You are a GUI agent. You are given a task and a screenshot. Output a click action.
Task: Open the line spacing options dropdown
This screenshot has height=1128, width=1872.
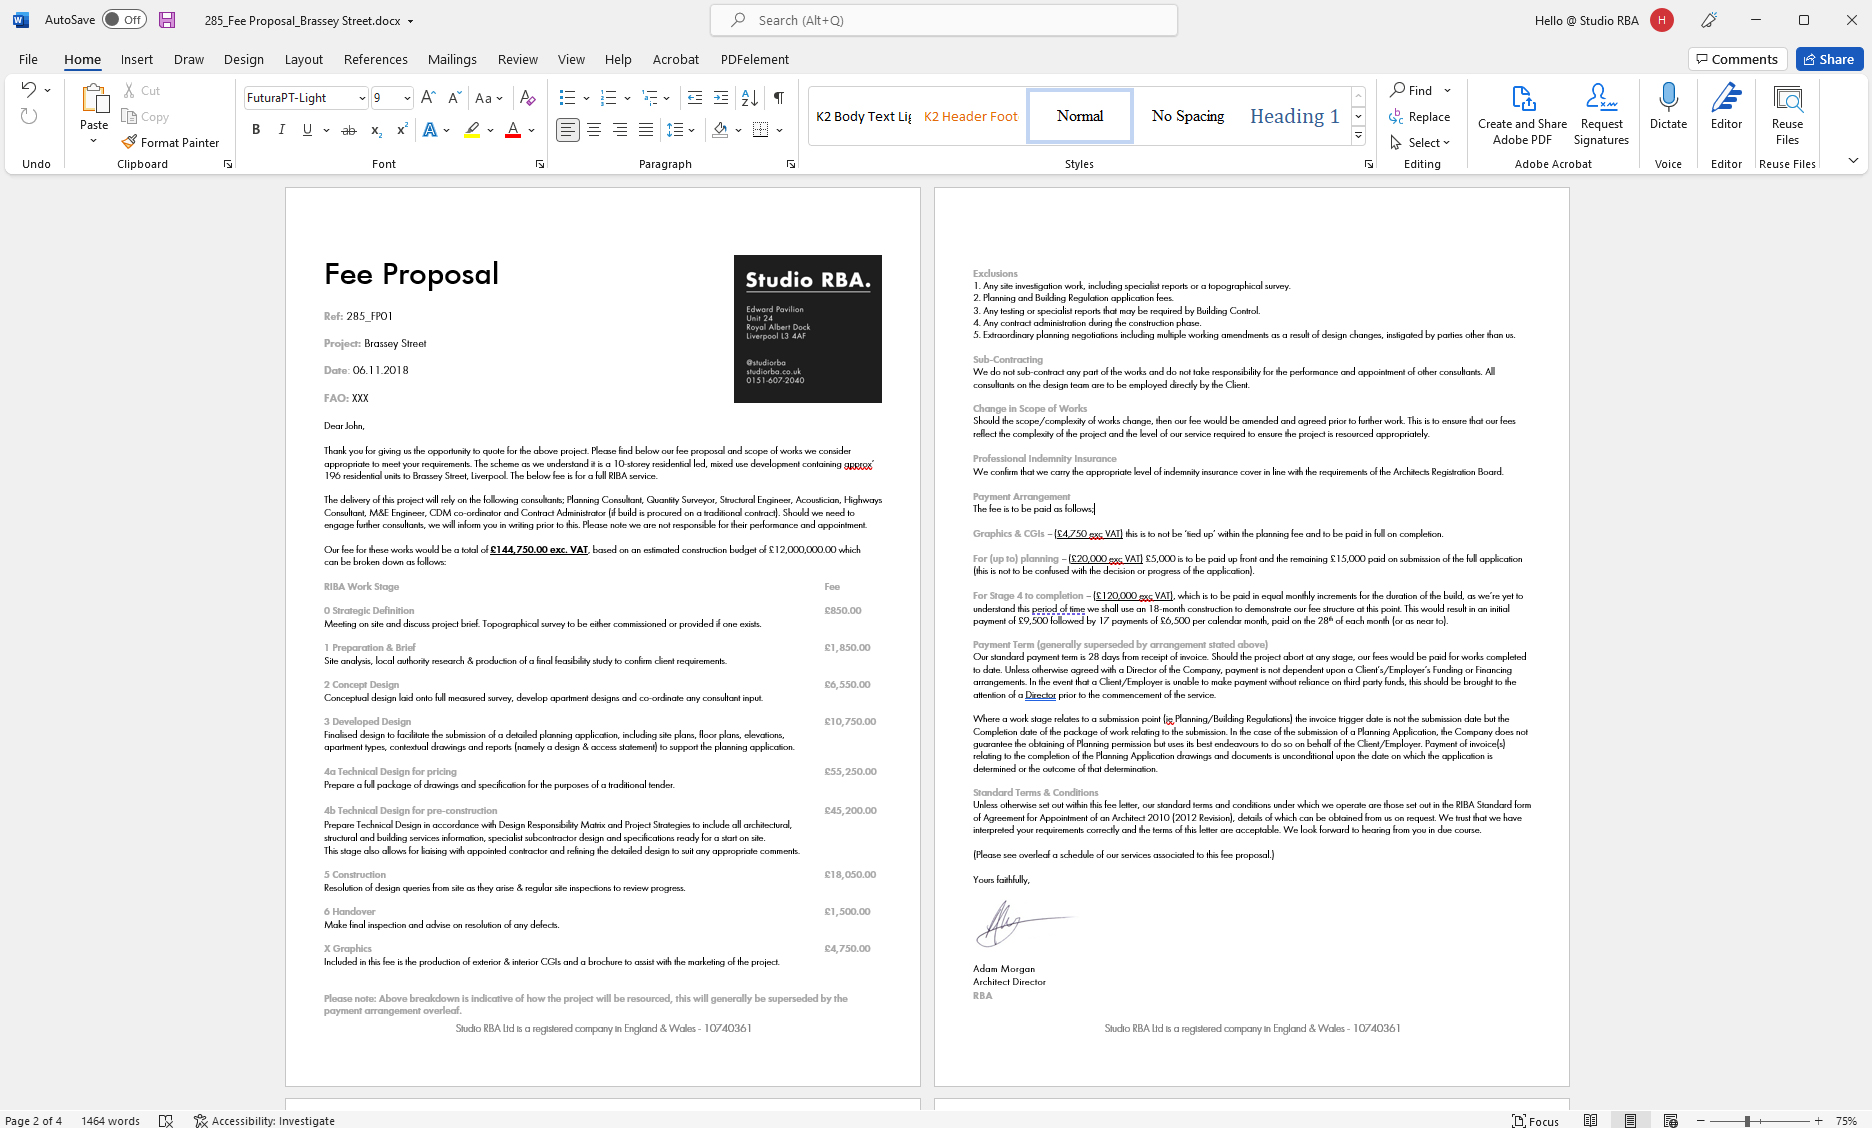click(681, 129)
